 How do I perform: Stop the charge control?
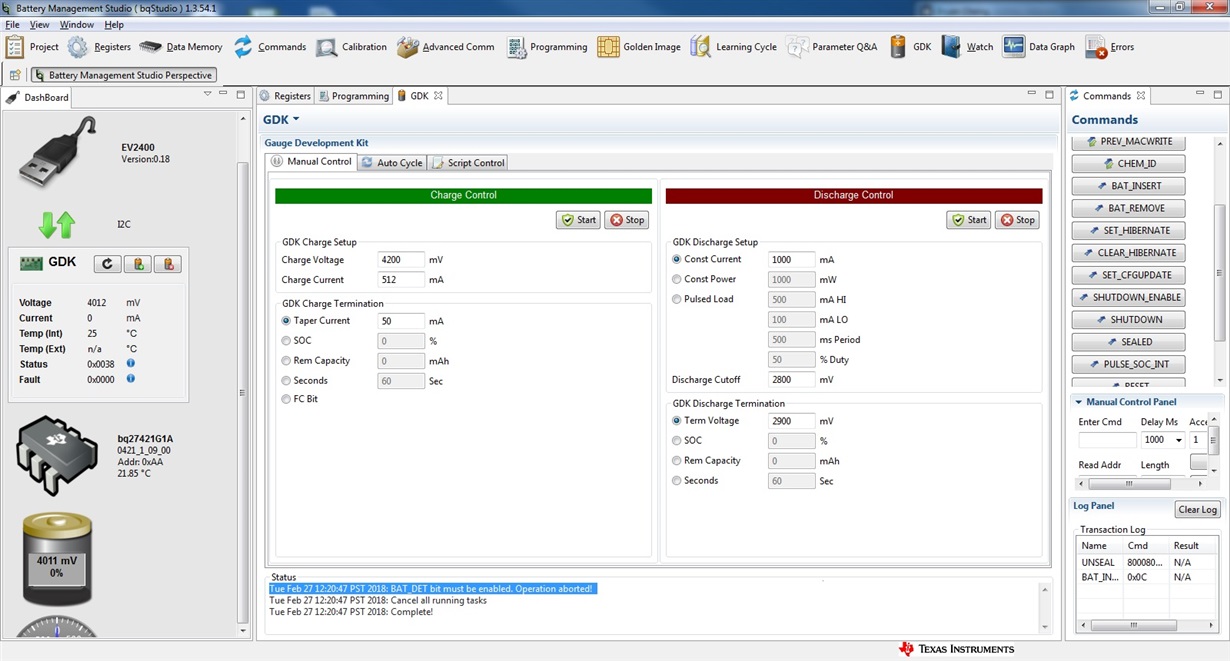(x=627, y=220)
